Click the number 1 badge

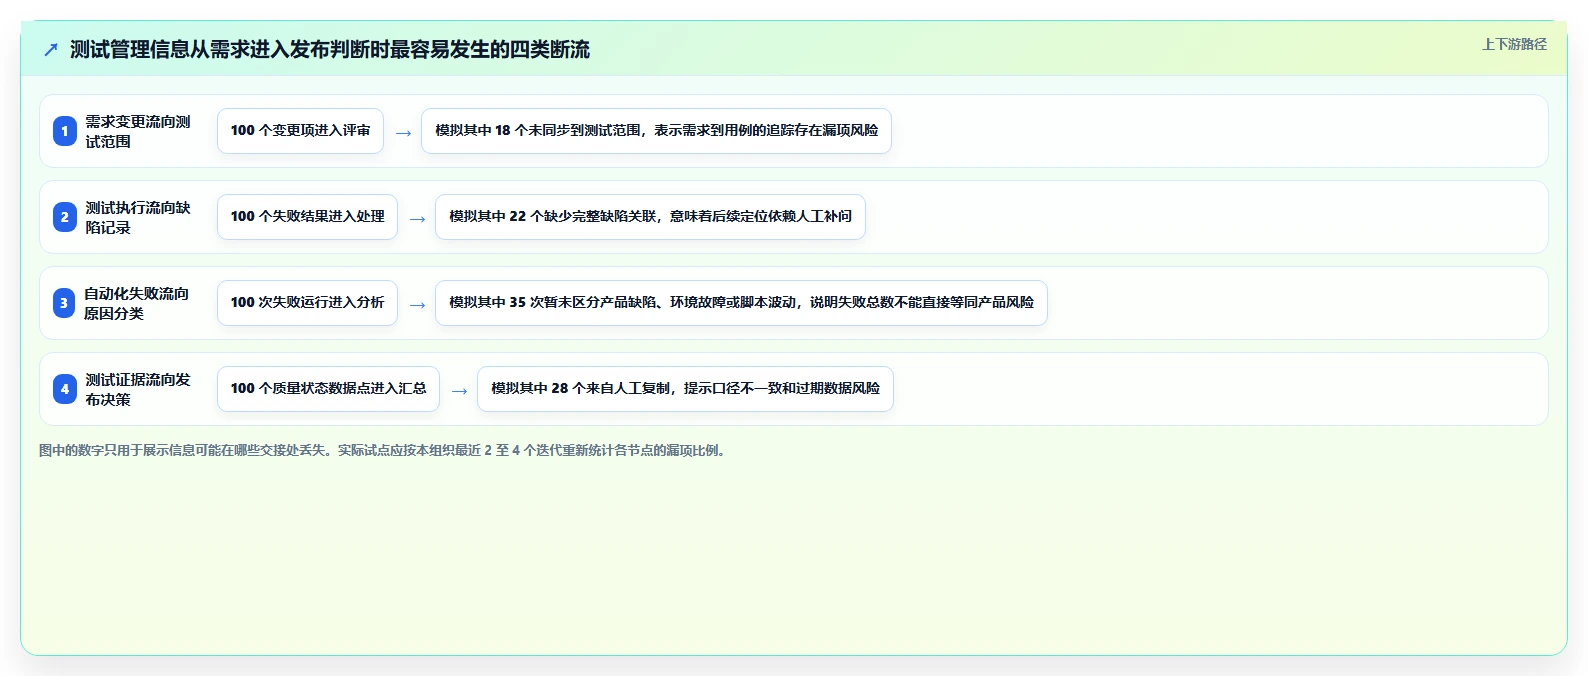(65, 131)
